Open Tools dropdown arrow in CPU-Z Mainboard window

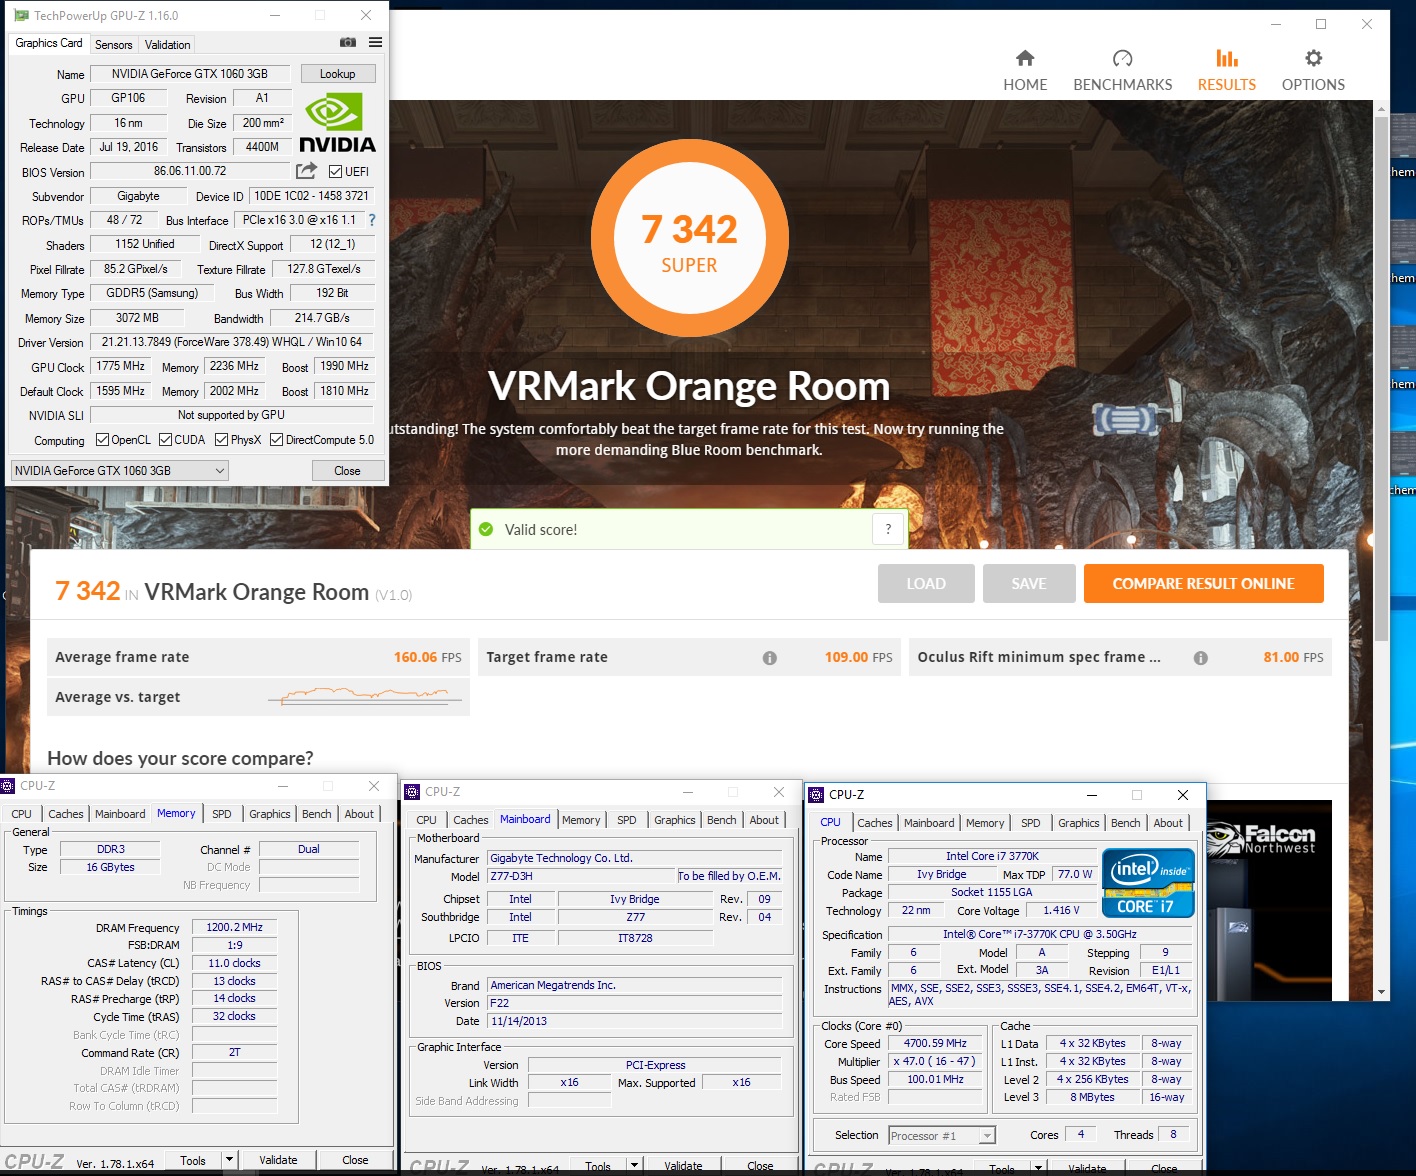(634, 1166)
